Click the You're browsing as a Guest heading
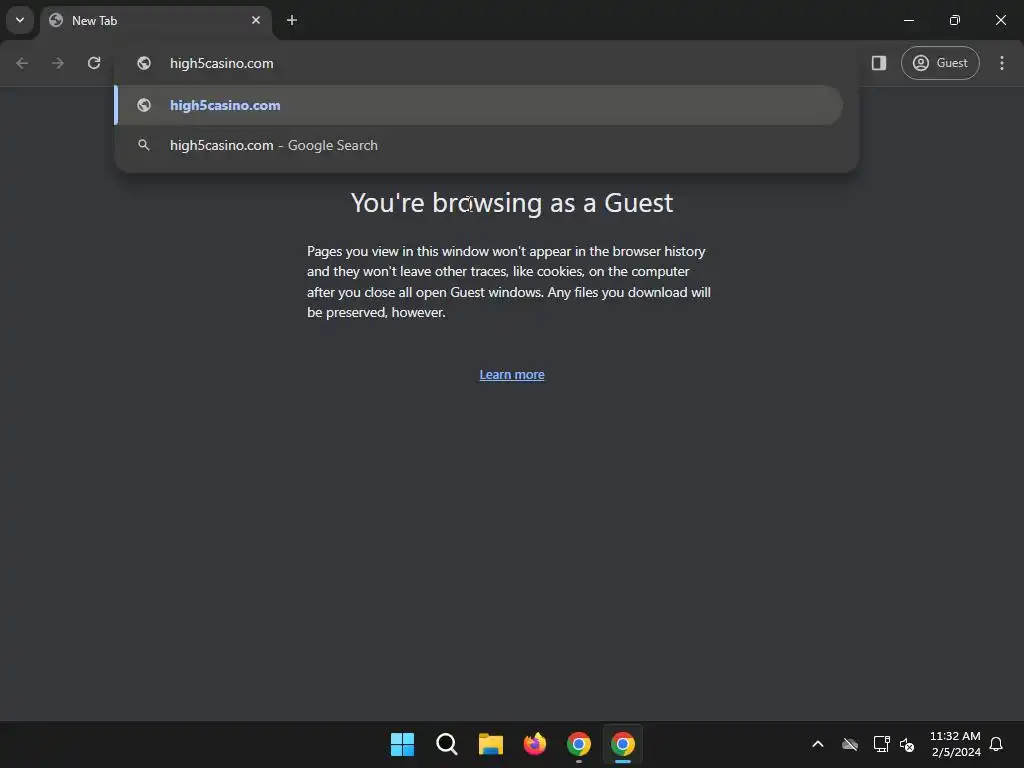 pos(512,202)
